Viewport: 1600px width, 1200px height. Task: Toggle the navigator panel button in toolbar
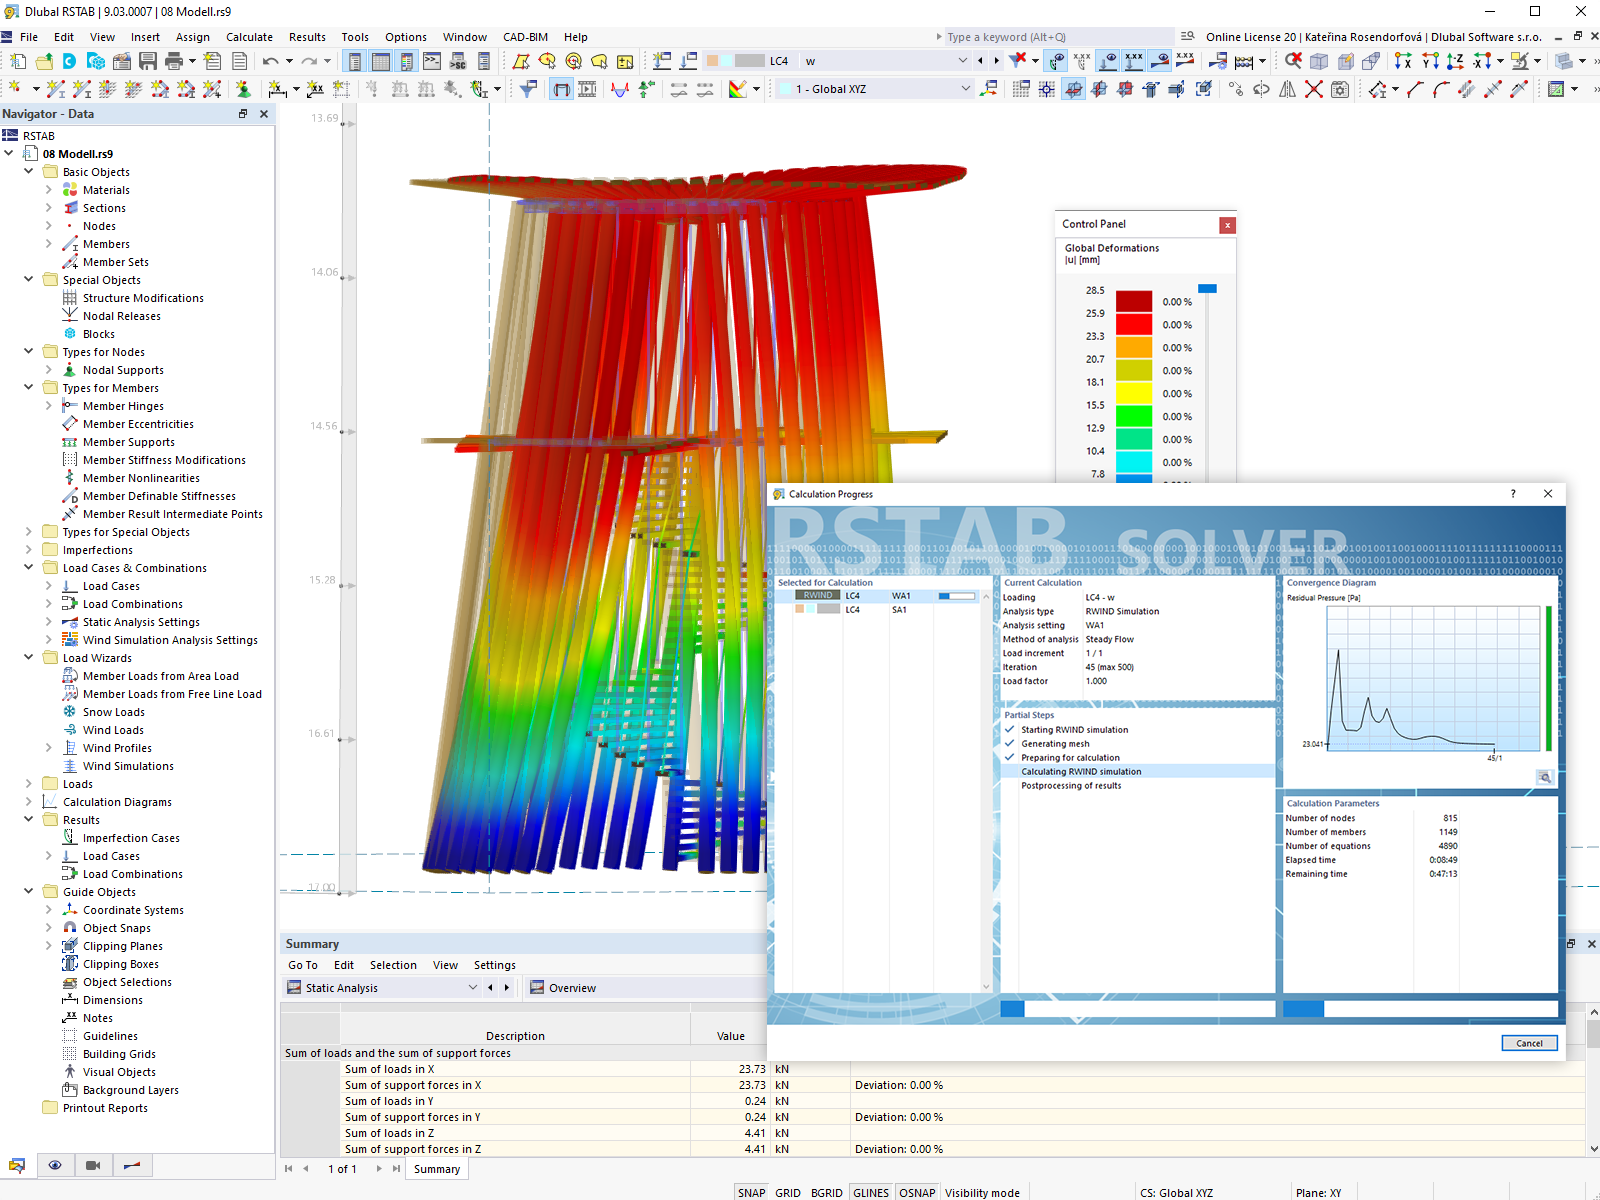point(355,61)
